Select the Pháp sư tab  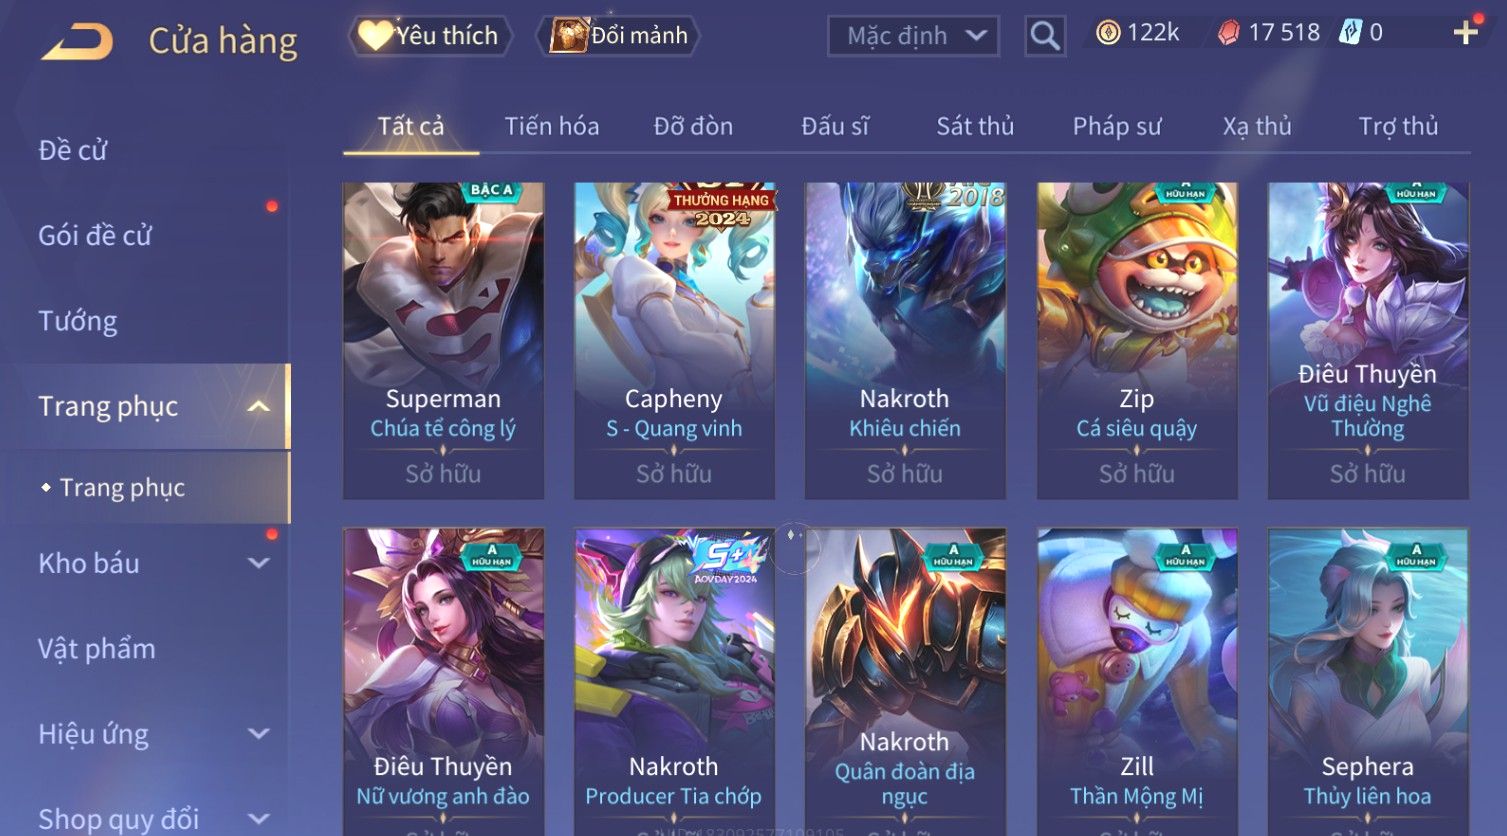tap(1117, 126)
